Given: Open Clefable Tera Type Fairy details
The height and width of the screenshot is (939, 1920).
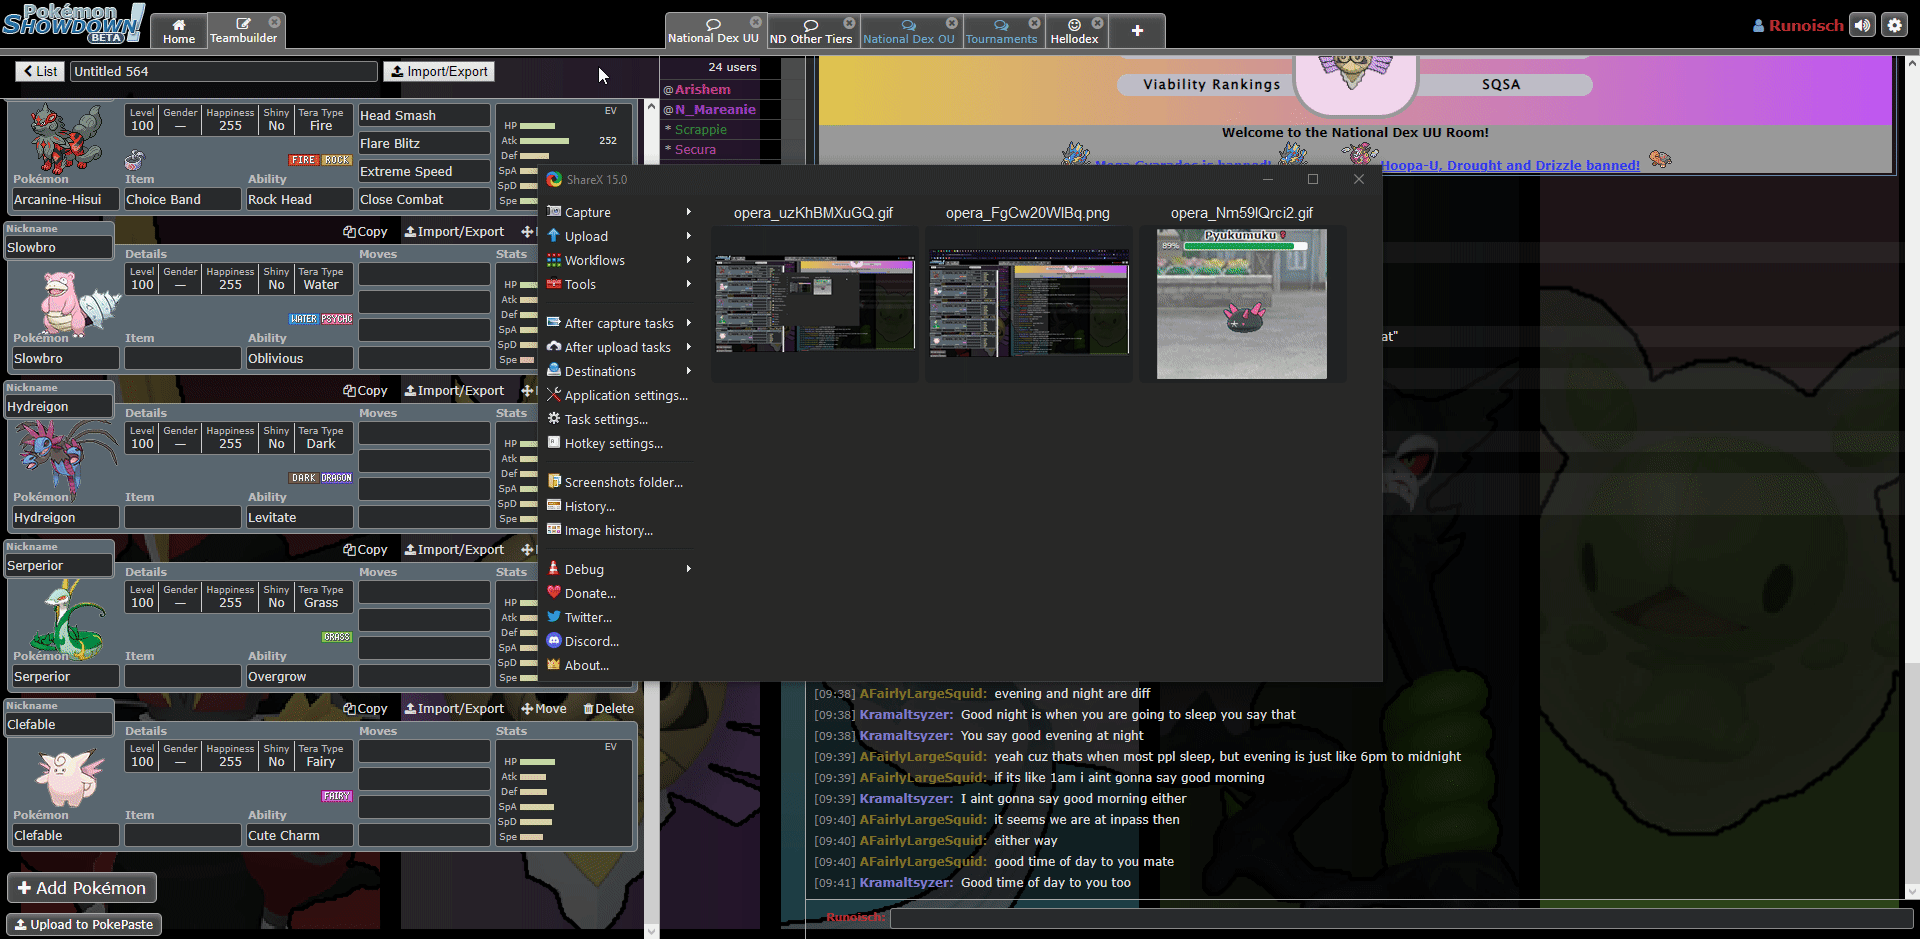Looking at the screenshot, I should tap(321, 756).
